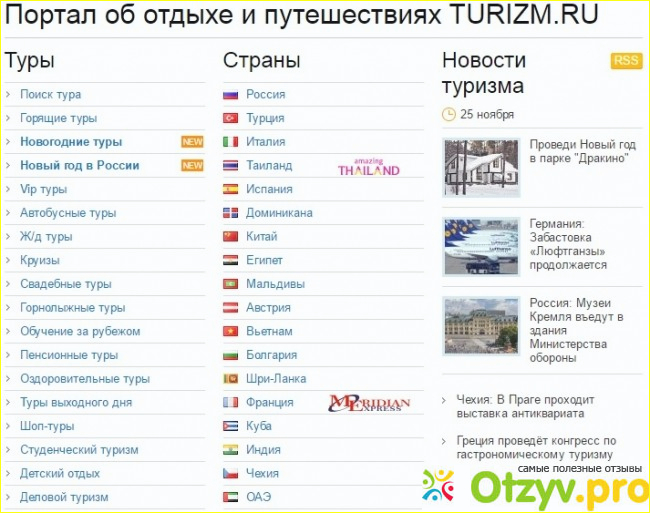Open the Россия country link
Viewport: 650px width, 513px height.
[x=266, y=94]
